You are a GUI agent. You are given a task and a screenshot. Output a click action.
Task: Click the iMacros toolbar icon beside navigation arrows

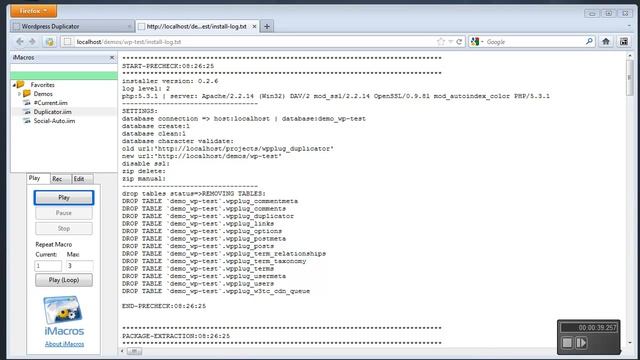pyautogui.click(x=50, y=42)
